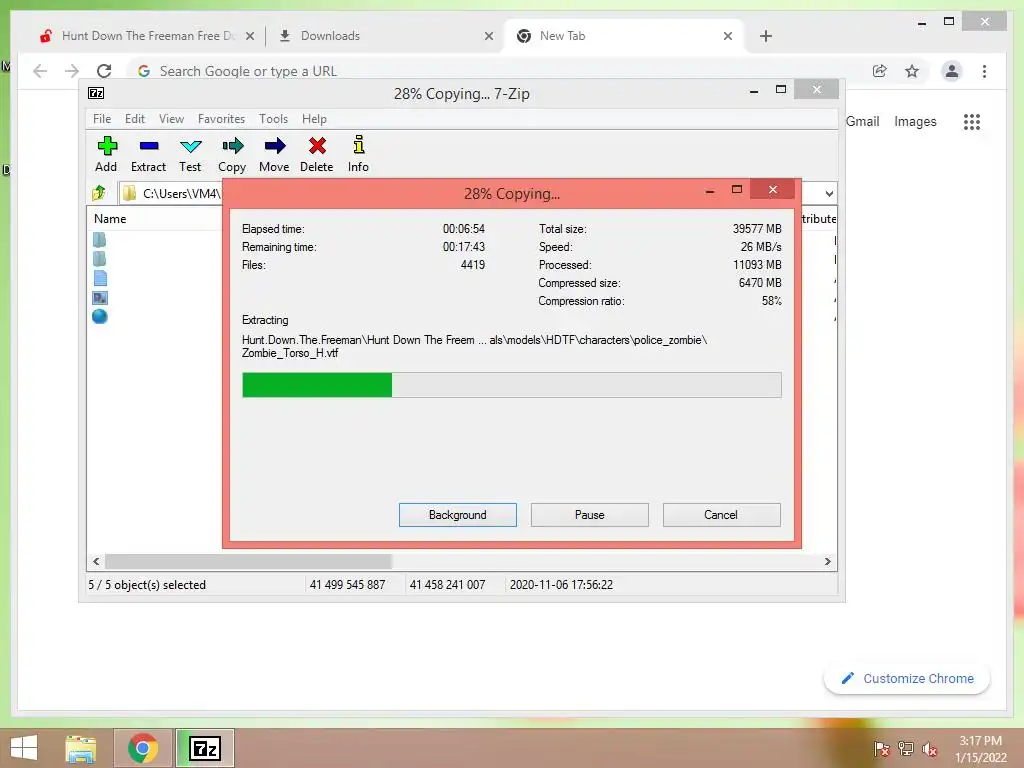Screen dimensions: 1024x768
Task: Click the Add toolbar icon in 7-Zip
Action: [106, 154]
